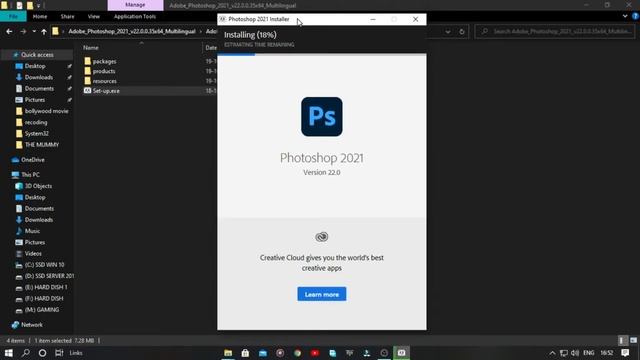This screenshot has height=360, width=640.
Task: Select the resources folder
Action: [x=104, y=81]
